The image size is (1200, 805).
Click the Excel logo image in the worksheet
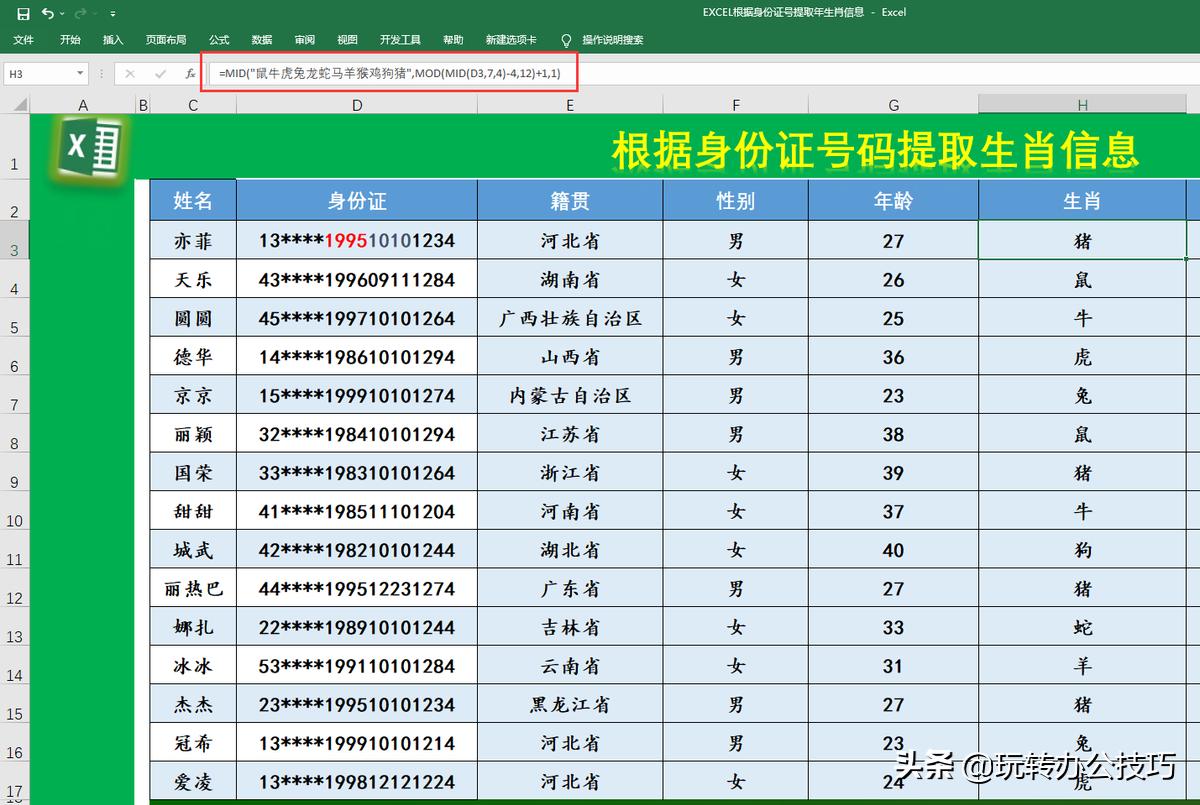88,148
